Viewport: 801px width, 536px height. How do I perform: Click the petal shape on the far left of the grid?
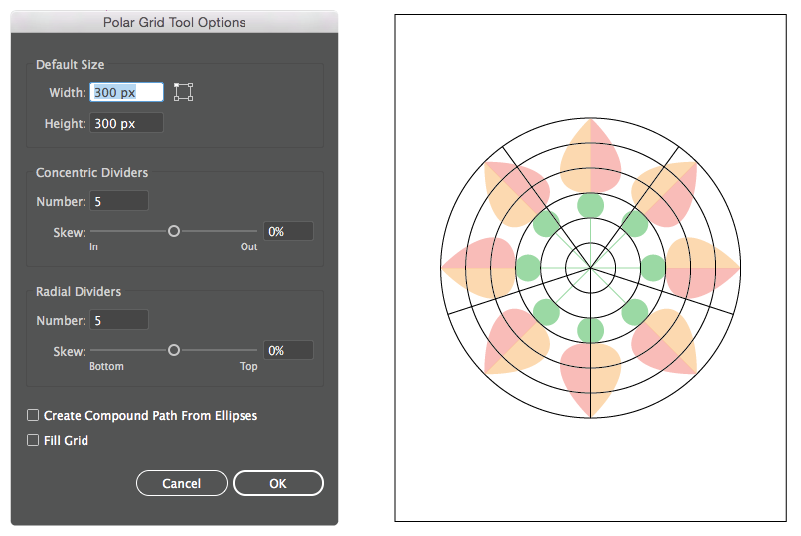[x=478, y=268]
